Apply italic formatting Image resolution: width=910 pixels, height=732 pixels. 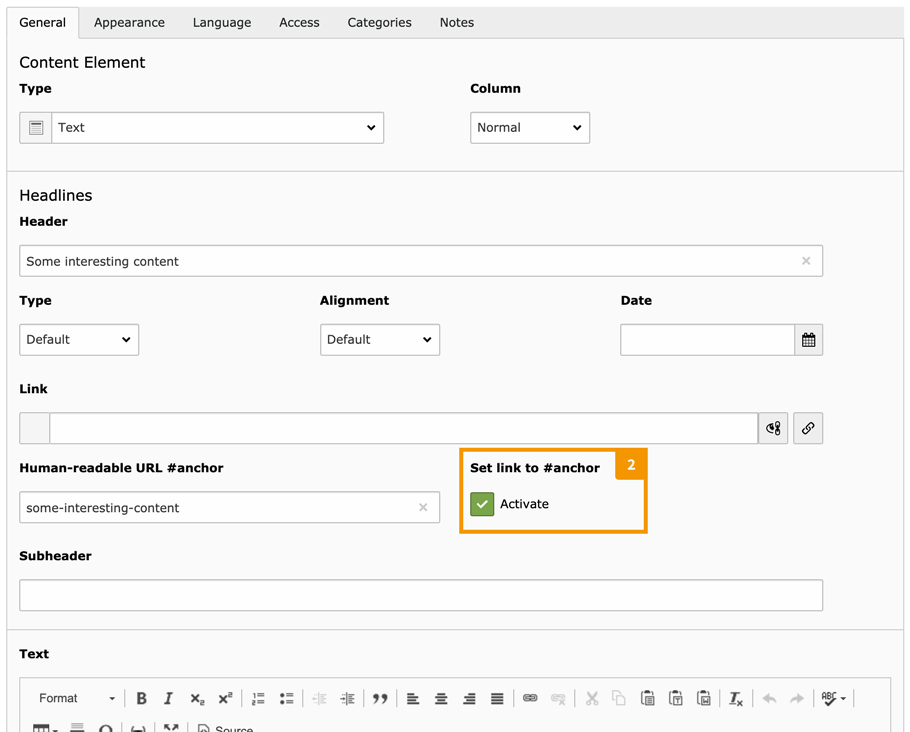tap(168, 698)
